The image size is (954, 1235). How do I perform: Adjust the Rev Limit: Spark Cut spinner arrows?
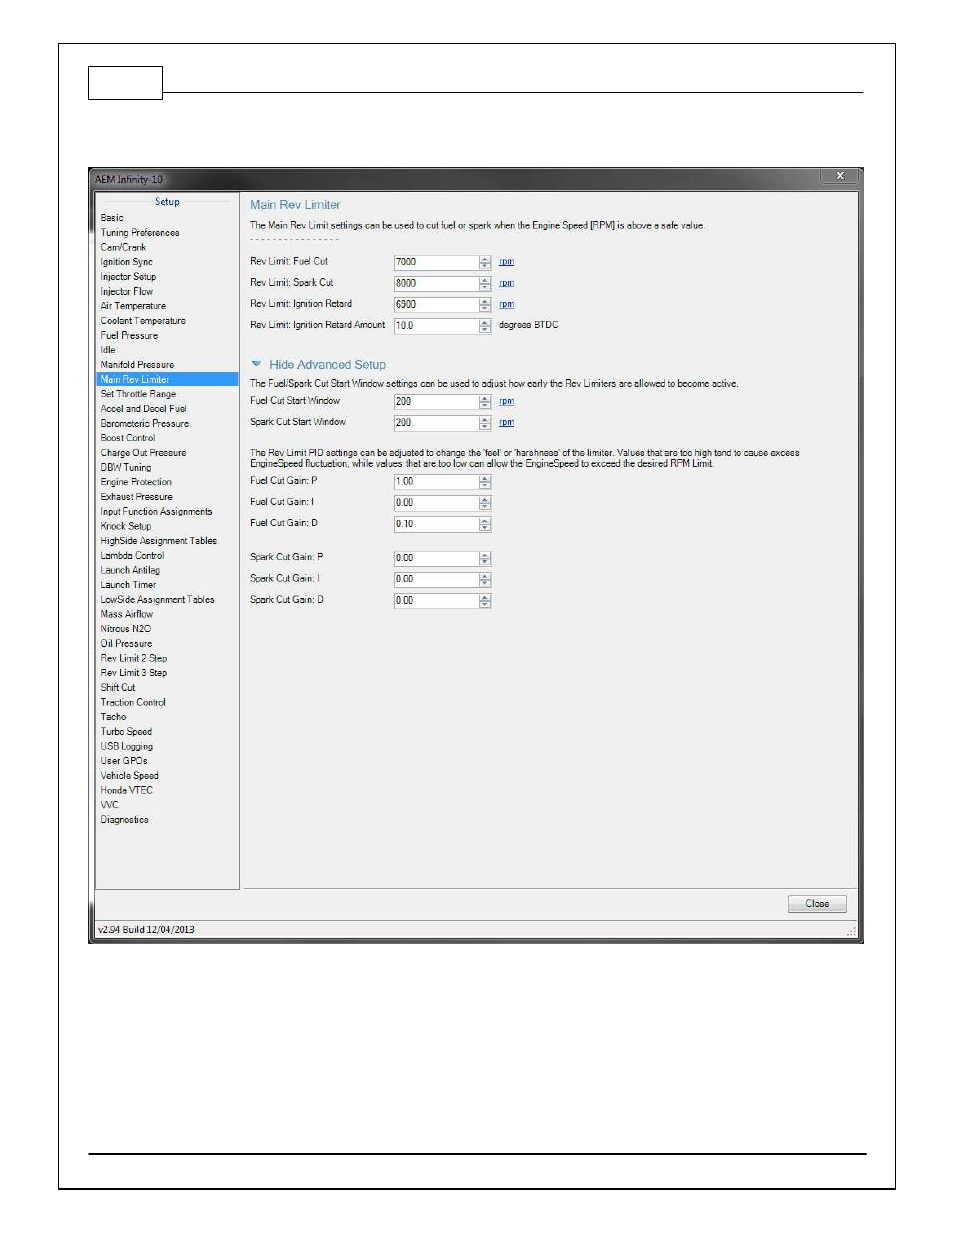point(485,283)
